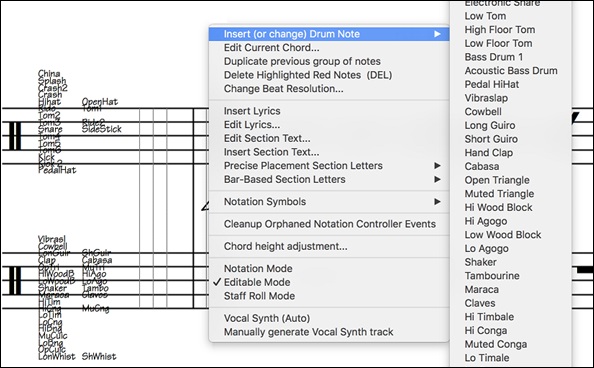The height and width of the screenshot is (368, 594).
Task: Choose Hi Conga from drum list
Action: click(486, 330)
